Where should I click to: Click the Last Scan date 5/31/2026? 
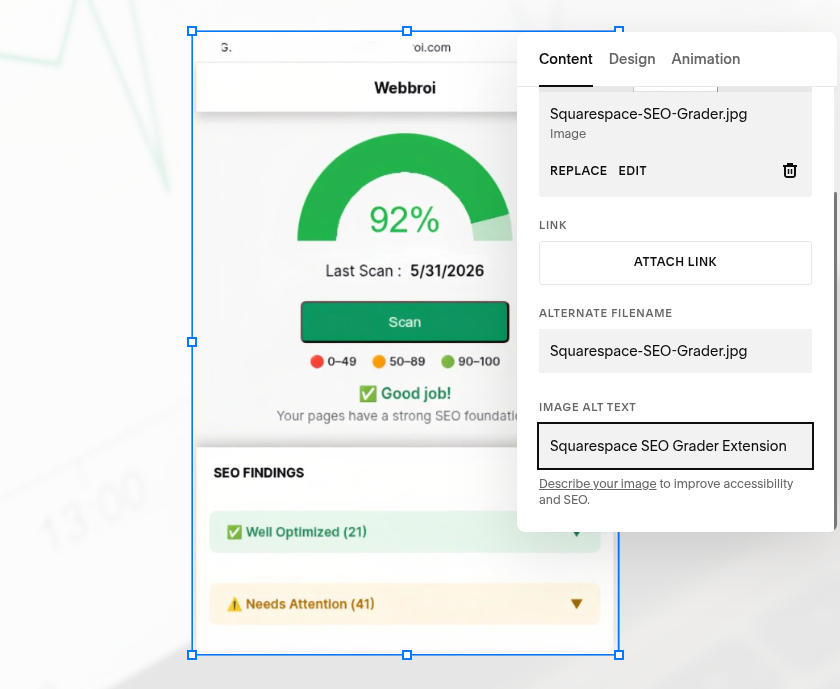[x=447, y=271]
